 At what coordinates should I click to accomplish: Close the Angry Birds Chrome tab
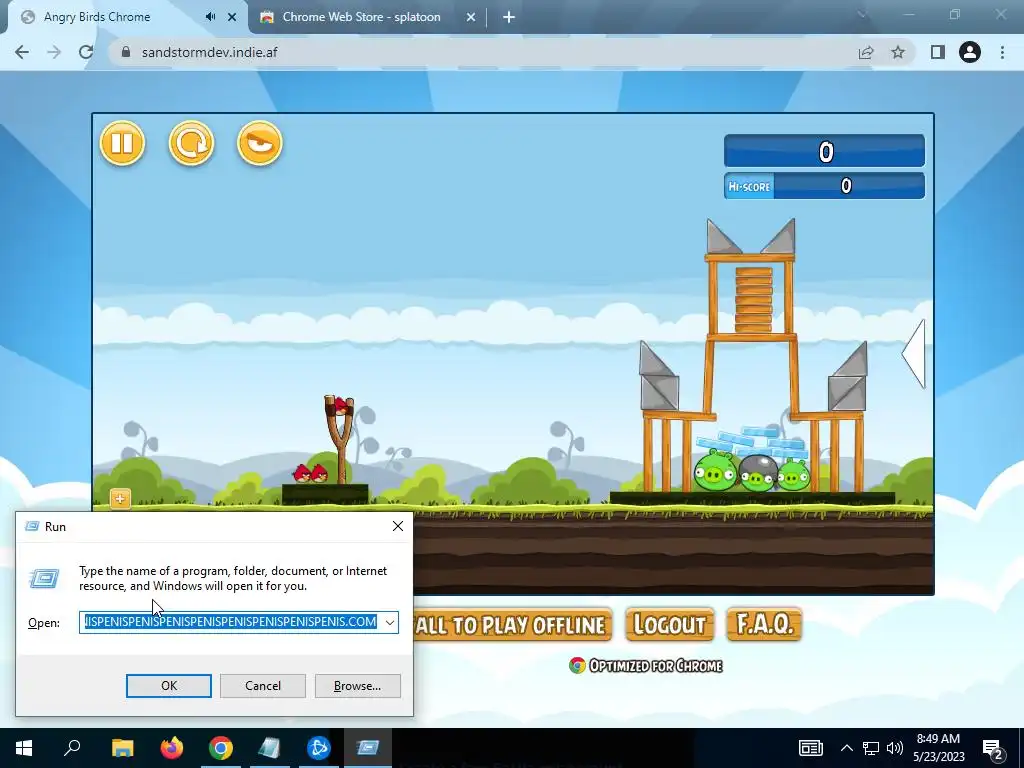click(x=232, y=17)
